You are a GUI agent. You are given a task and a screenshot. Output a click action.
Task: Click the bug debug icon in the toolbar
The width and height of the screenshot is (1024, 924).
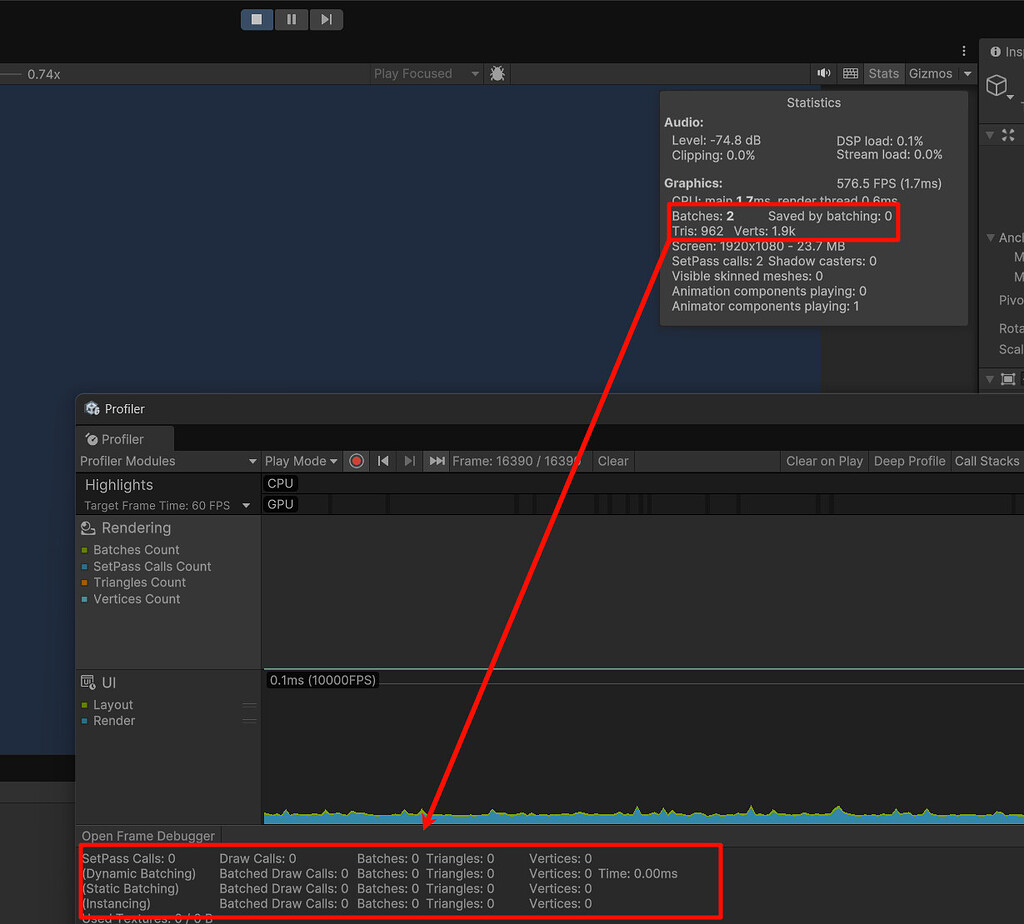(x=497, y=73)
